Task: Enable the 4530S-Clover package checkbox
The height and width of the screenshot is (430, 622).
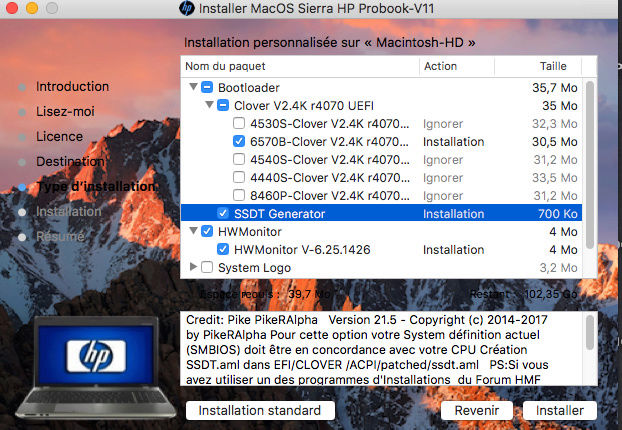Action: 239,123
